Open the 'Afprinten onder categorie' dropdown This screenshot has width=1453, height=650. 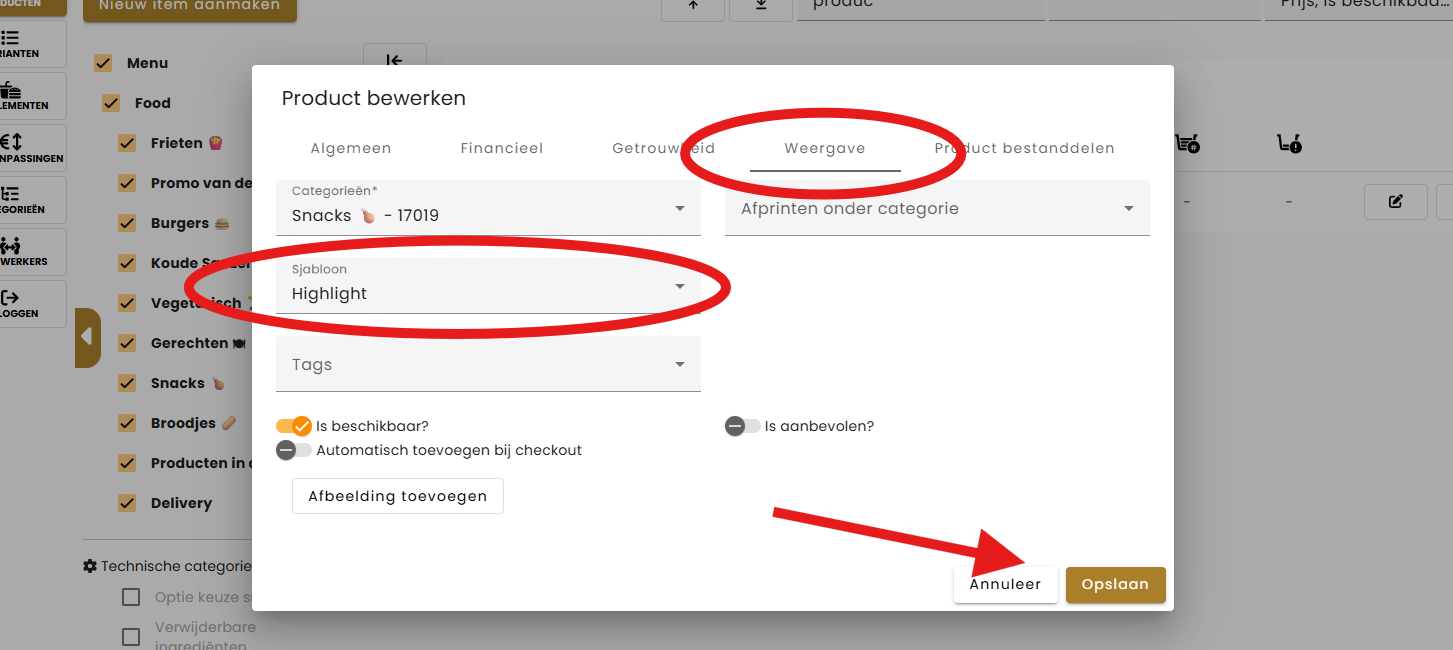coord(936,208)
